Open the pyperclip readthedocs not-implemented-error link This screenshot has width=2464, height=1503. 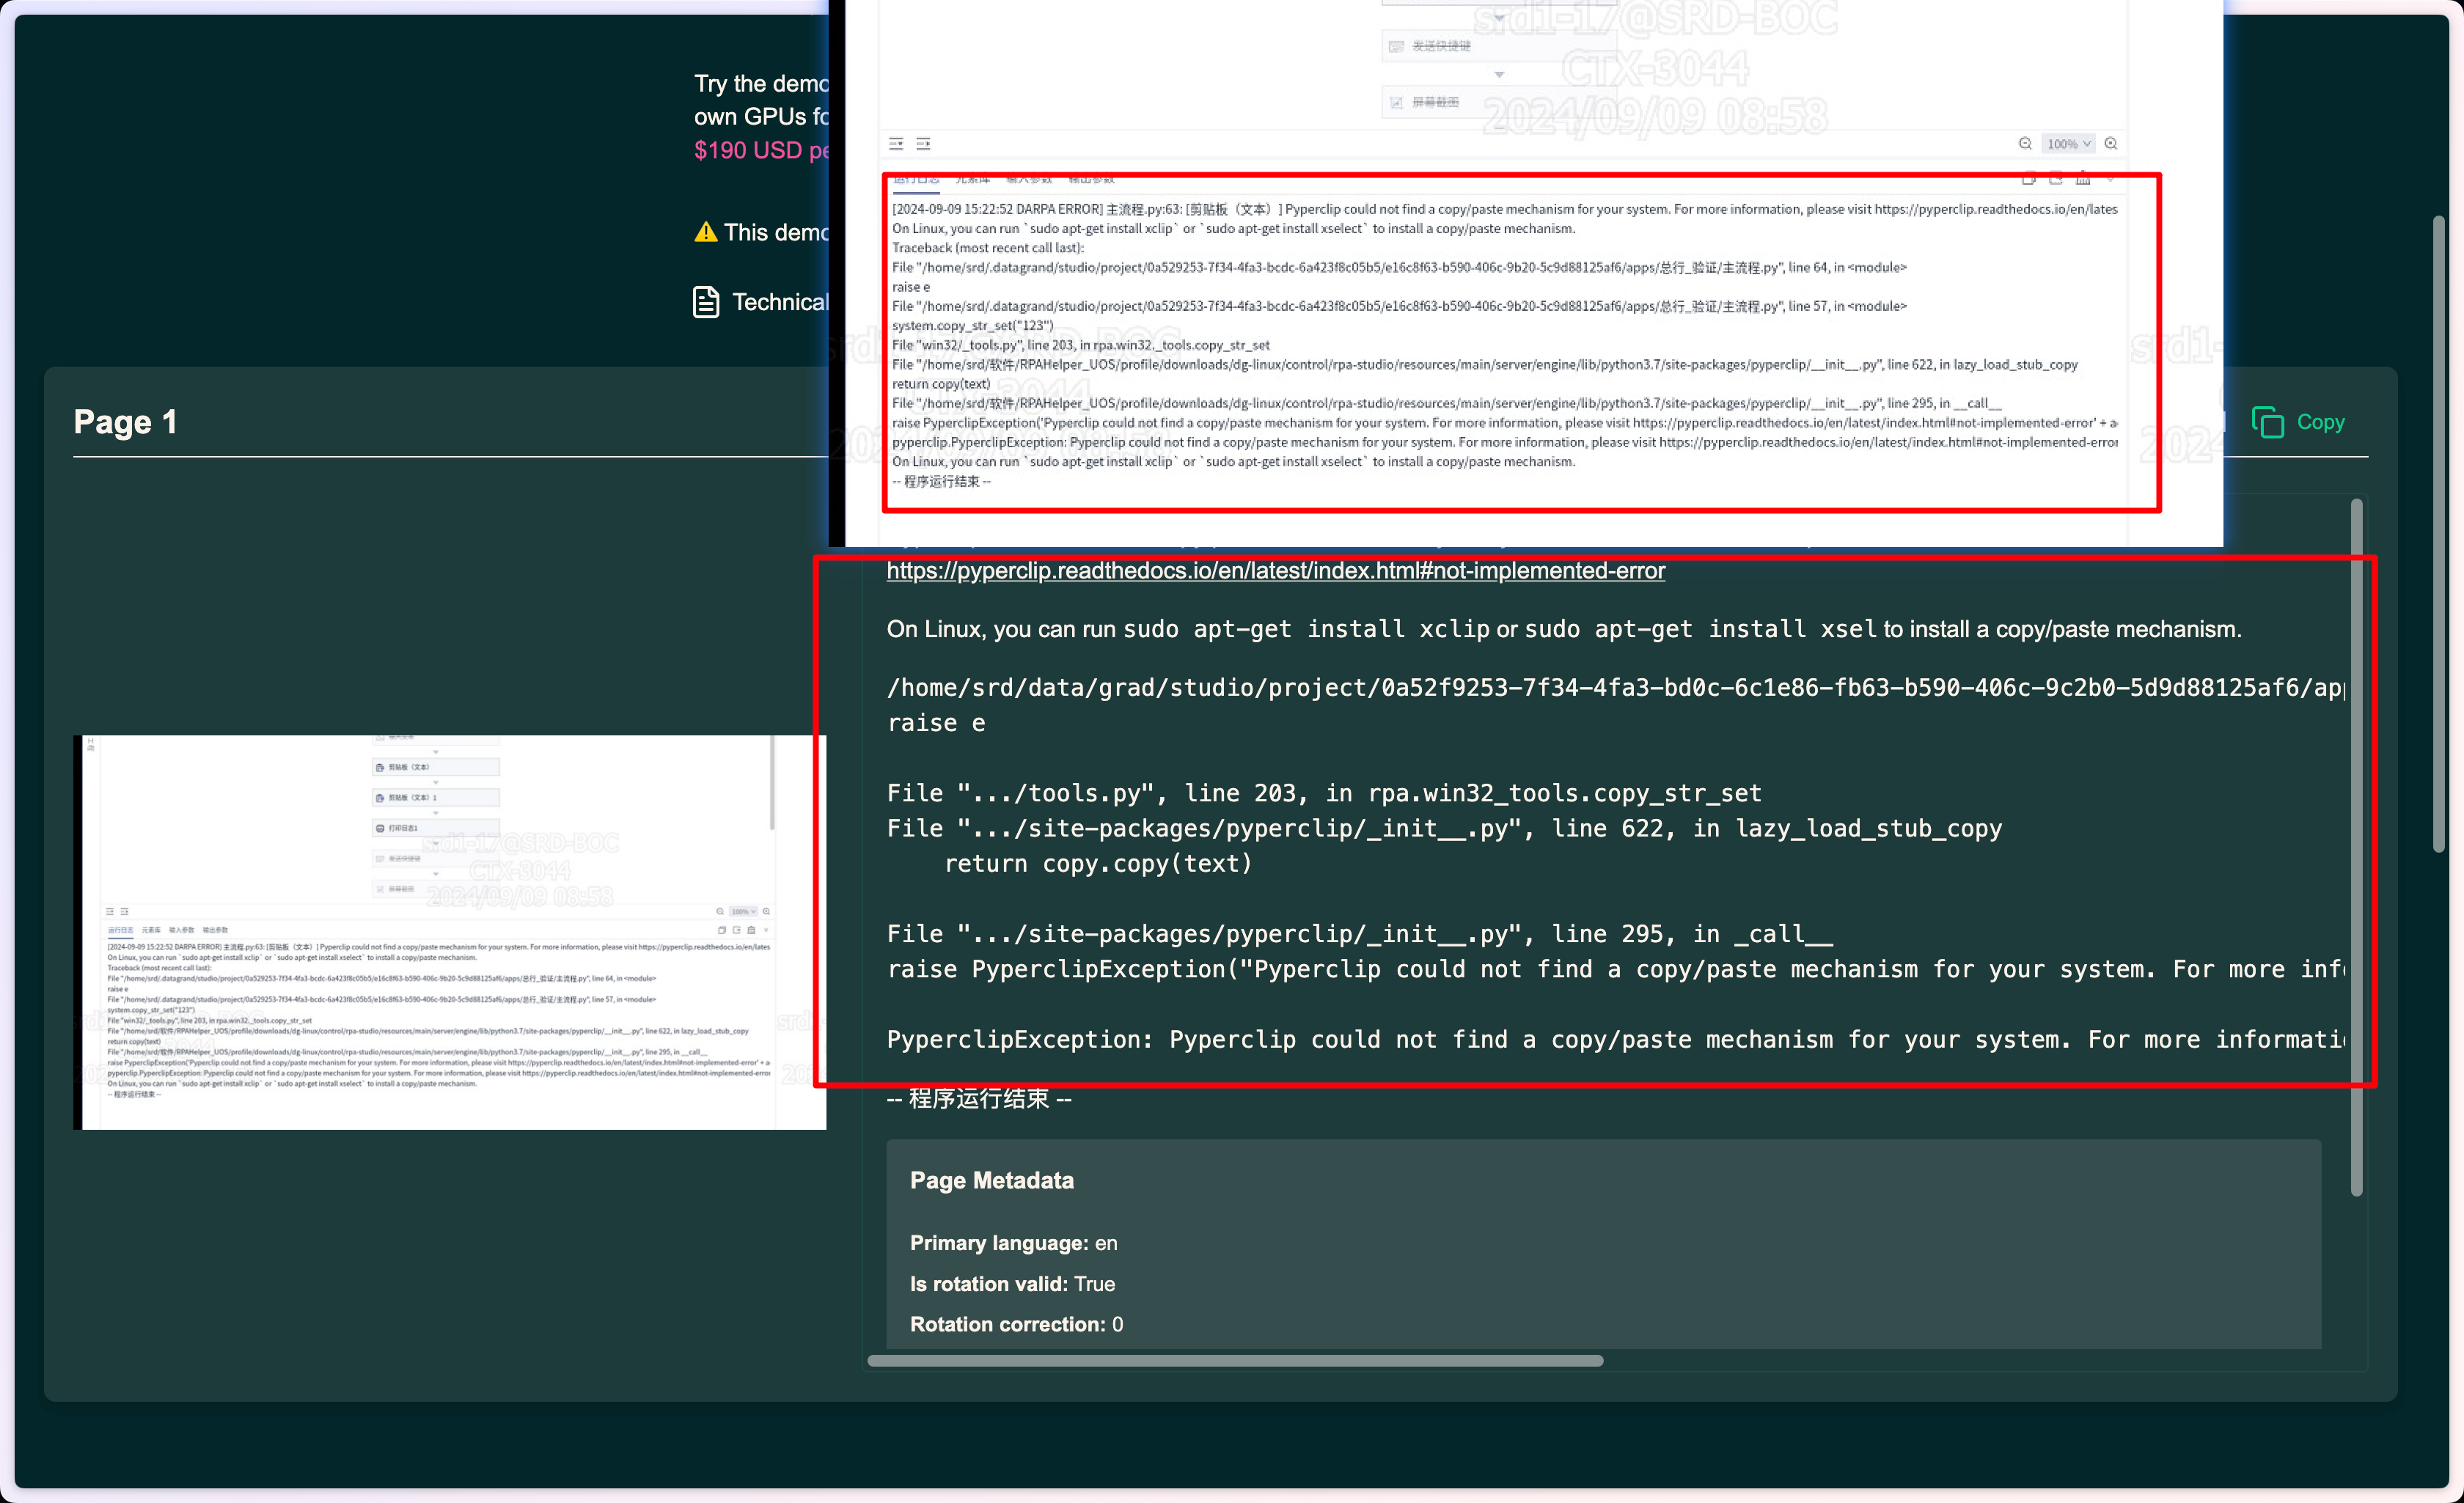tap(1276, 570)
